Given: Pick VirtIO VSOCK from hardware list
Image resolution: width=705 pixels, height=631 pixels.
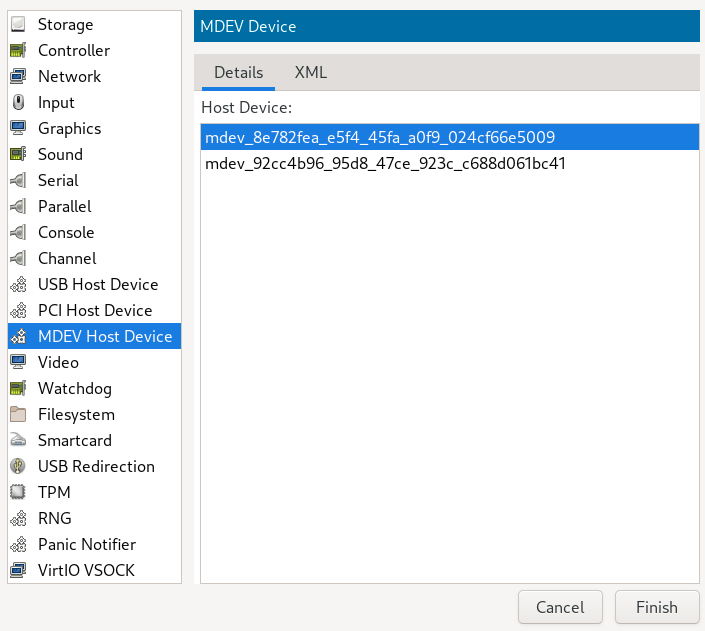Looking at the screenshot, I should pyautogui.click(x=94, y=570).
